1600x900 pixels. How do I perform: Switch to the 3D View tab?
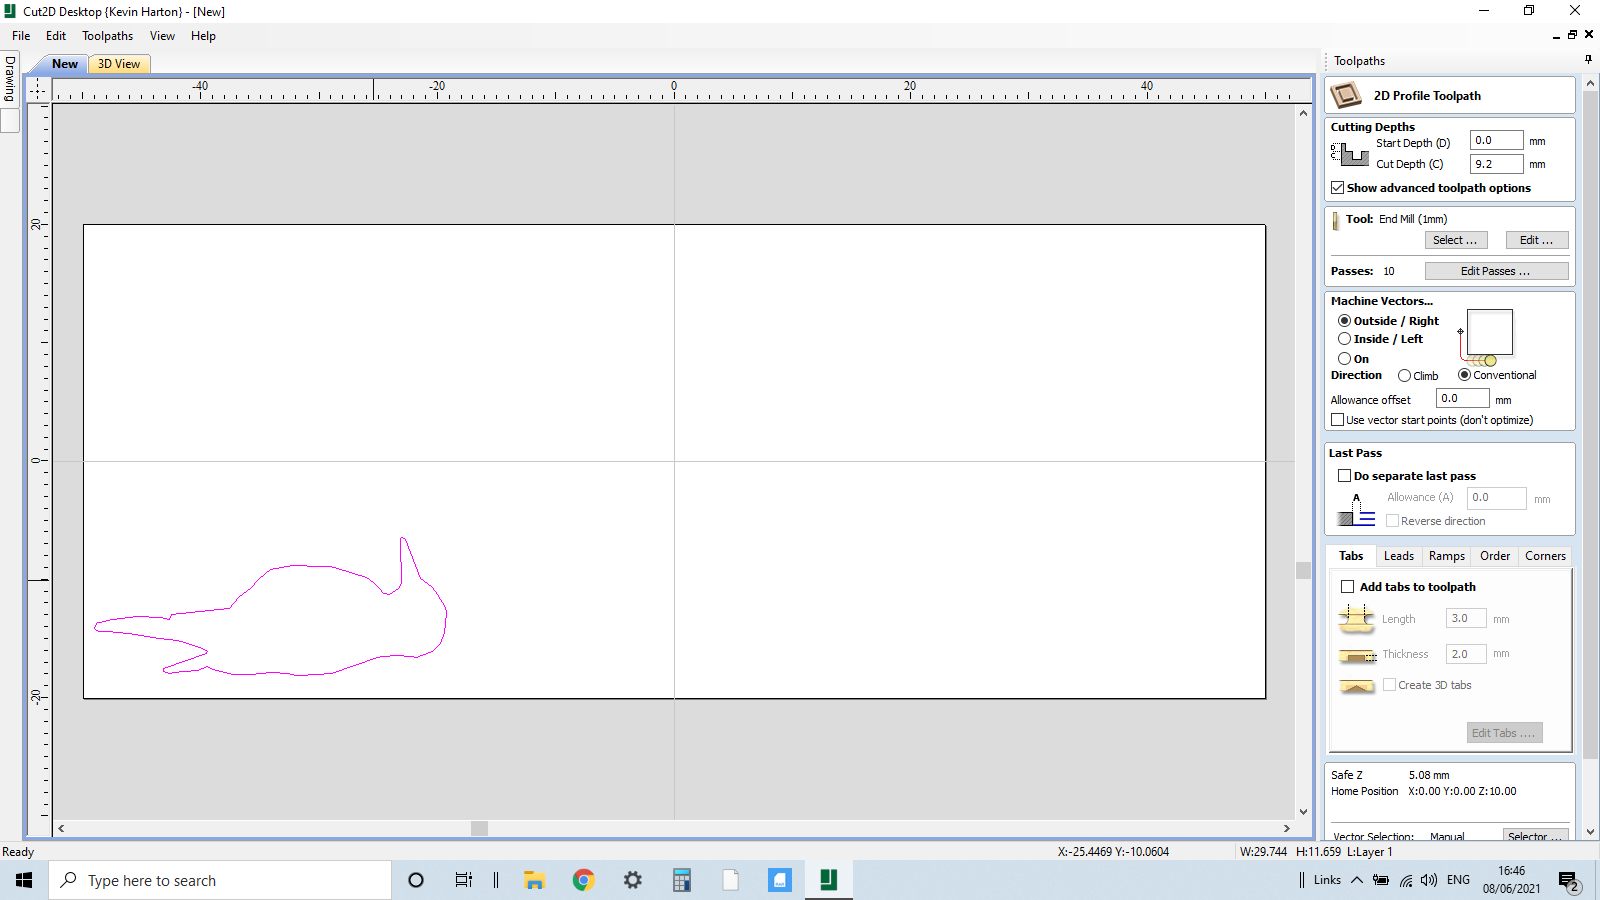tap(118, 63)
